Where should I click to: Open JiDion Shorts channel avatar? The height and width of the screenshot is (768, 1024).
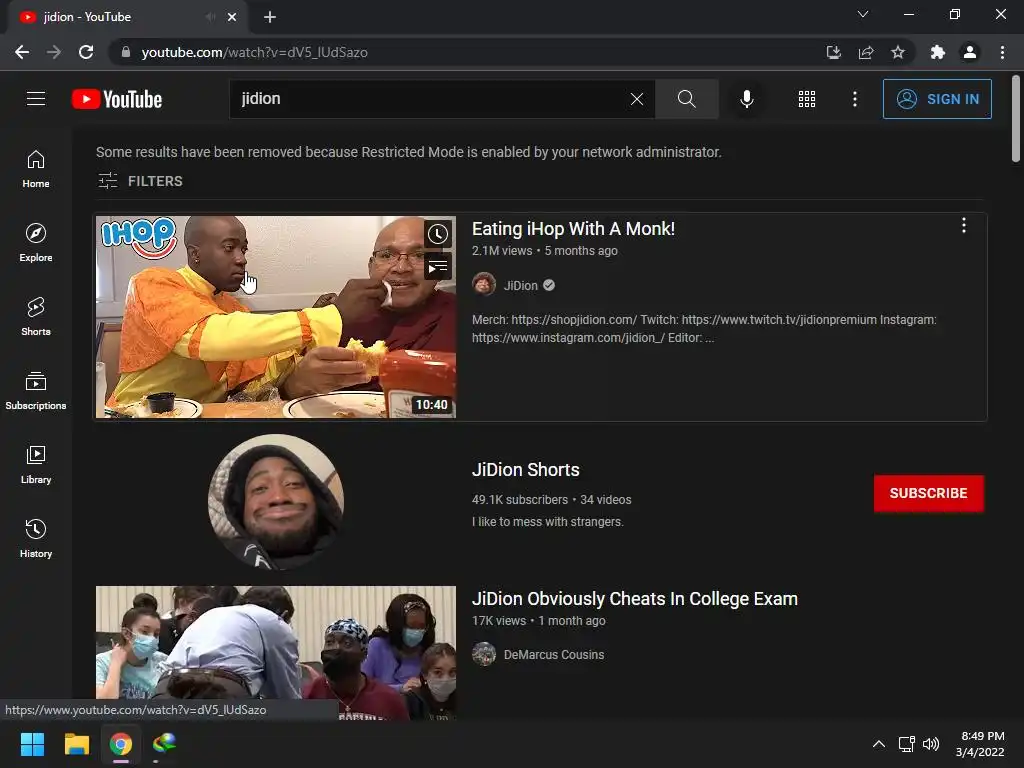[x=276, y=502]
